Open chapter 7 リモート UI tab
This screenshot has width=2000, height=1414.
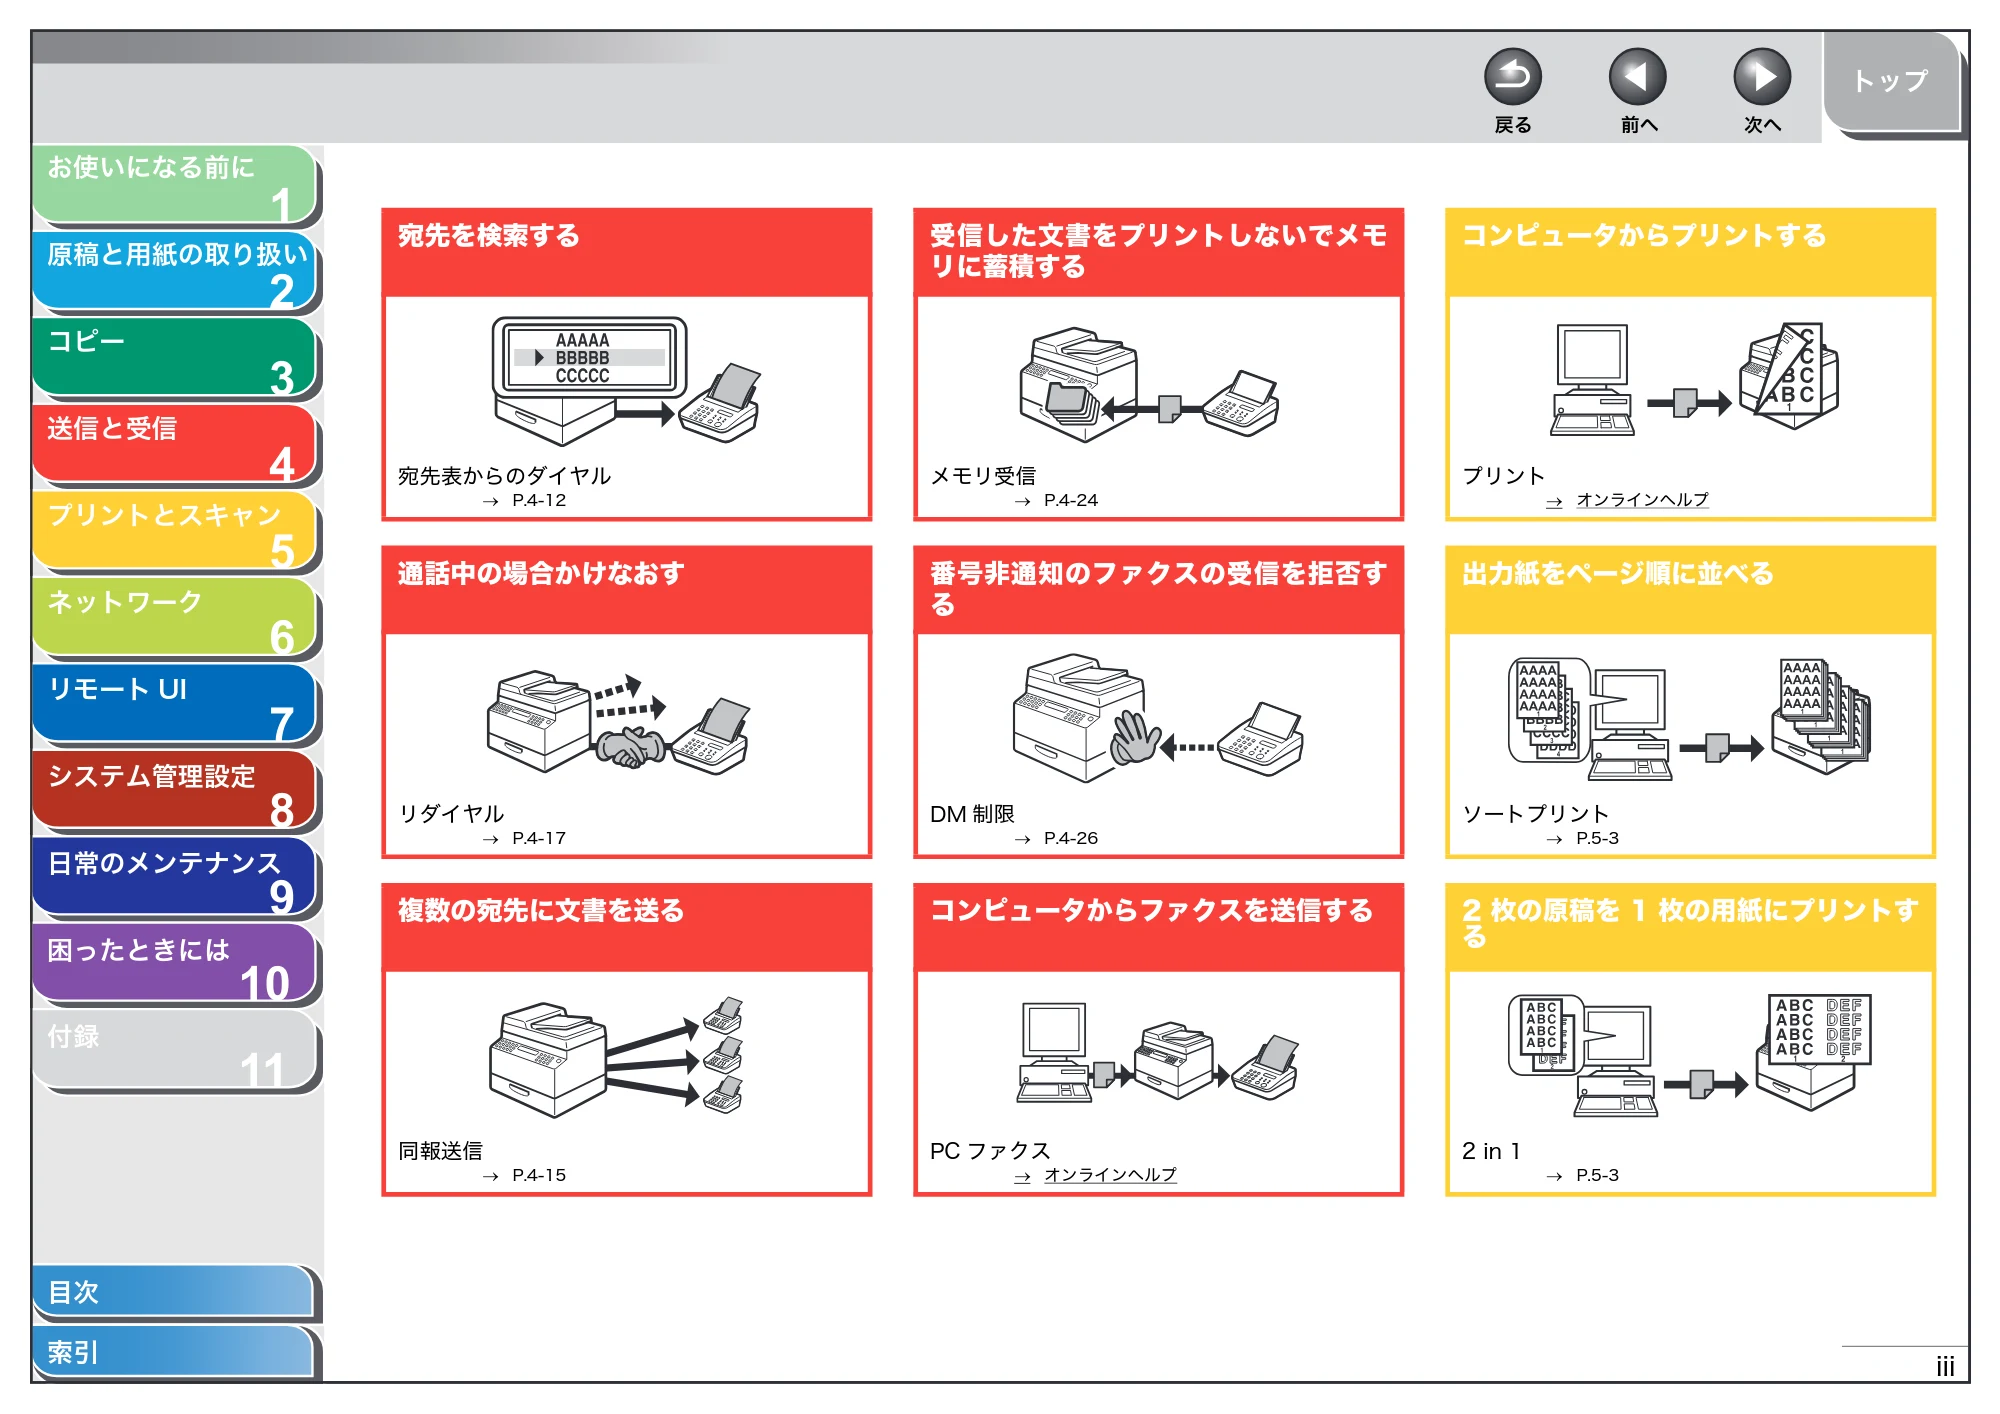[175, 705]
